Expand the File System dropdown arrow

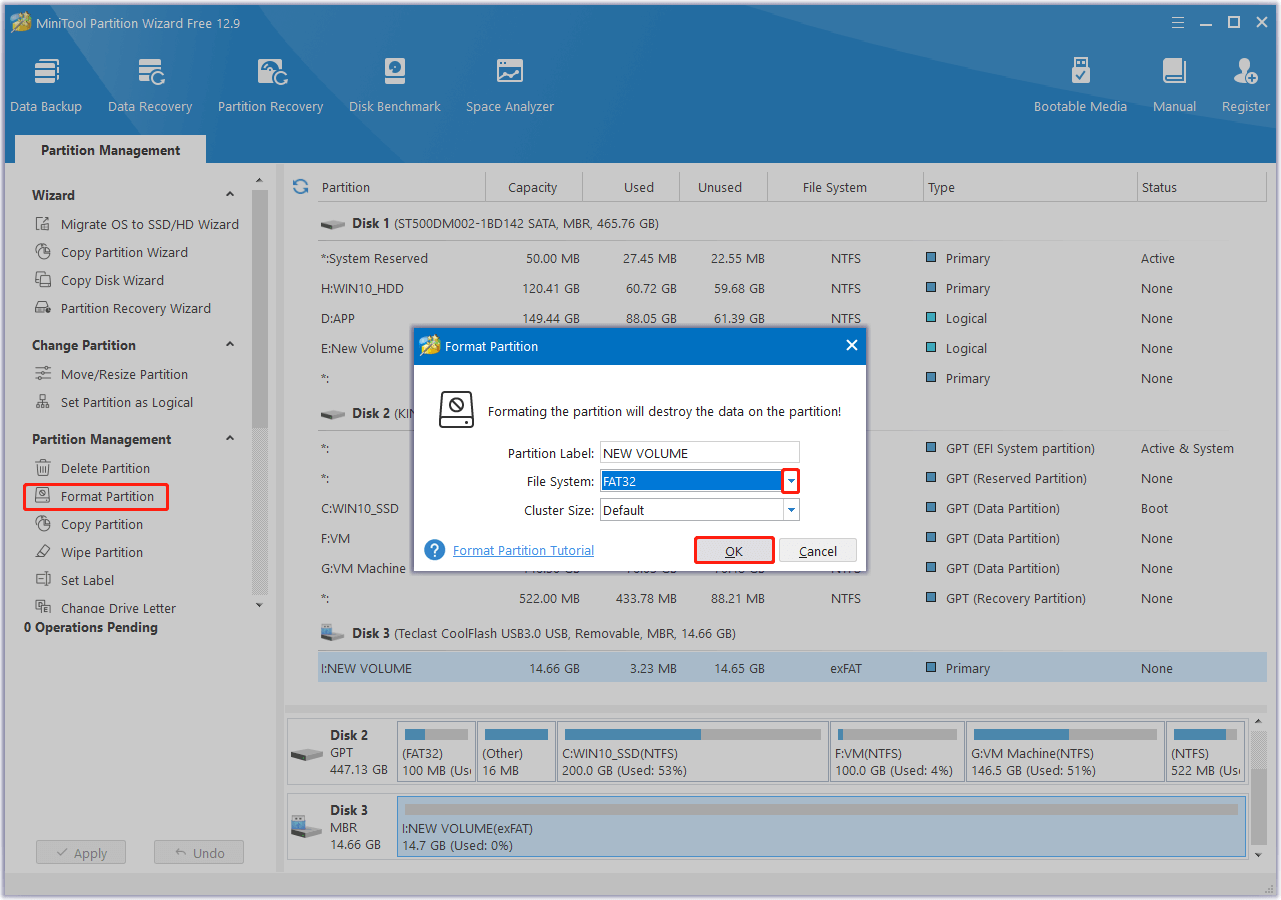tap(791, 482)
